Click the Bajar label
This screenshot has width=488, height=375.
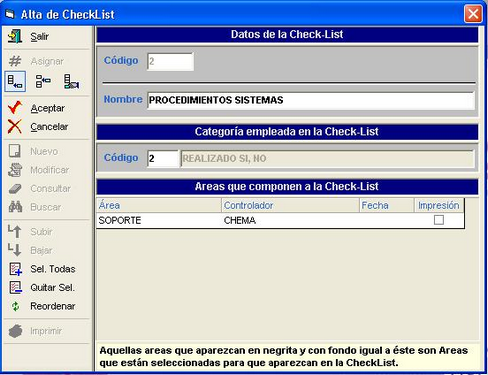[x=41, y=250]
